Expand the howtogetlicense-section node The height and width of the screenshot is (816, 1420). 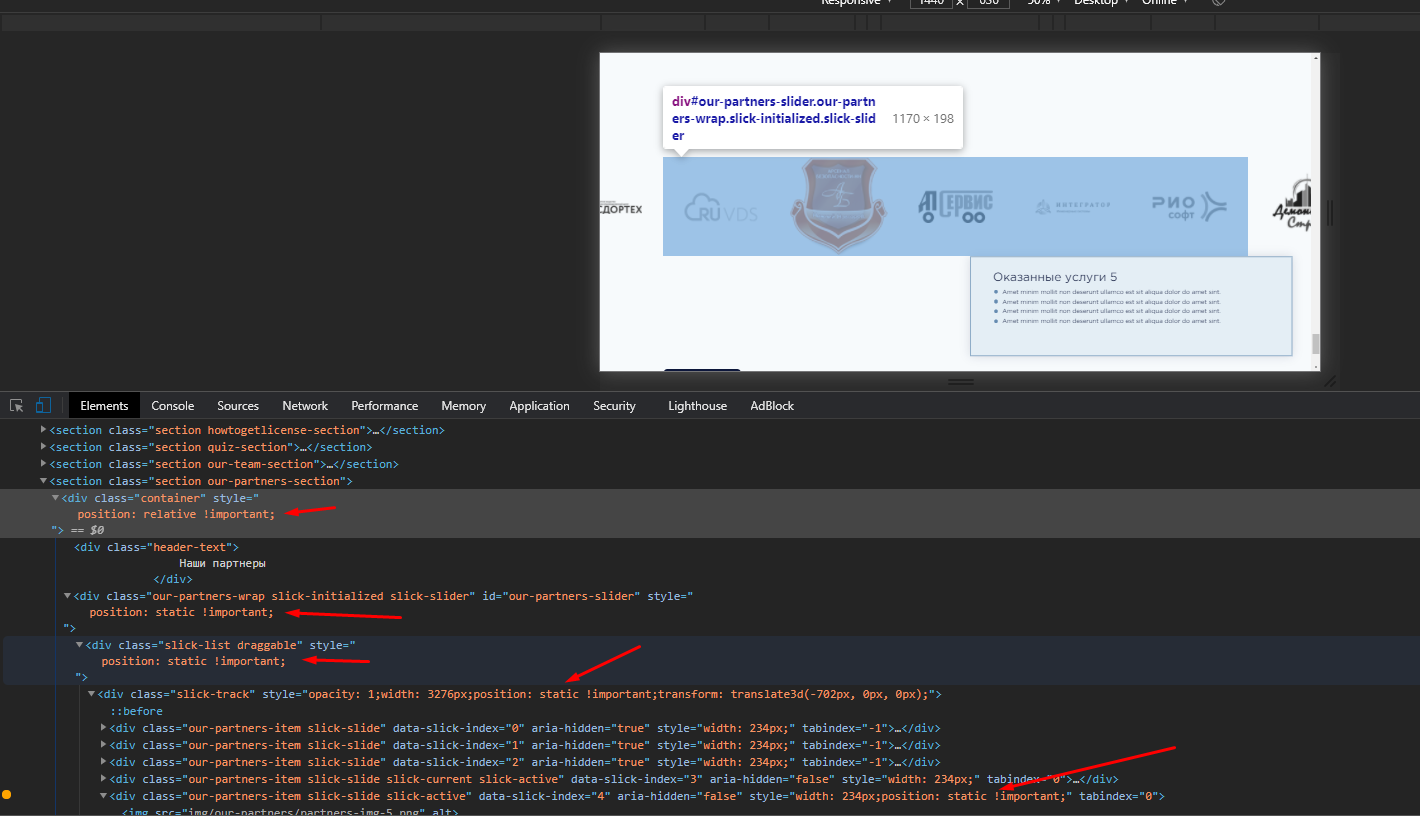(x=43, y=430)
